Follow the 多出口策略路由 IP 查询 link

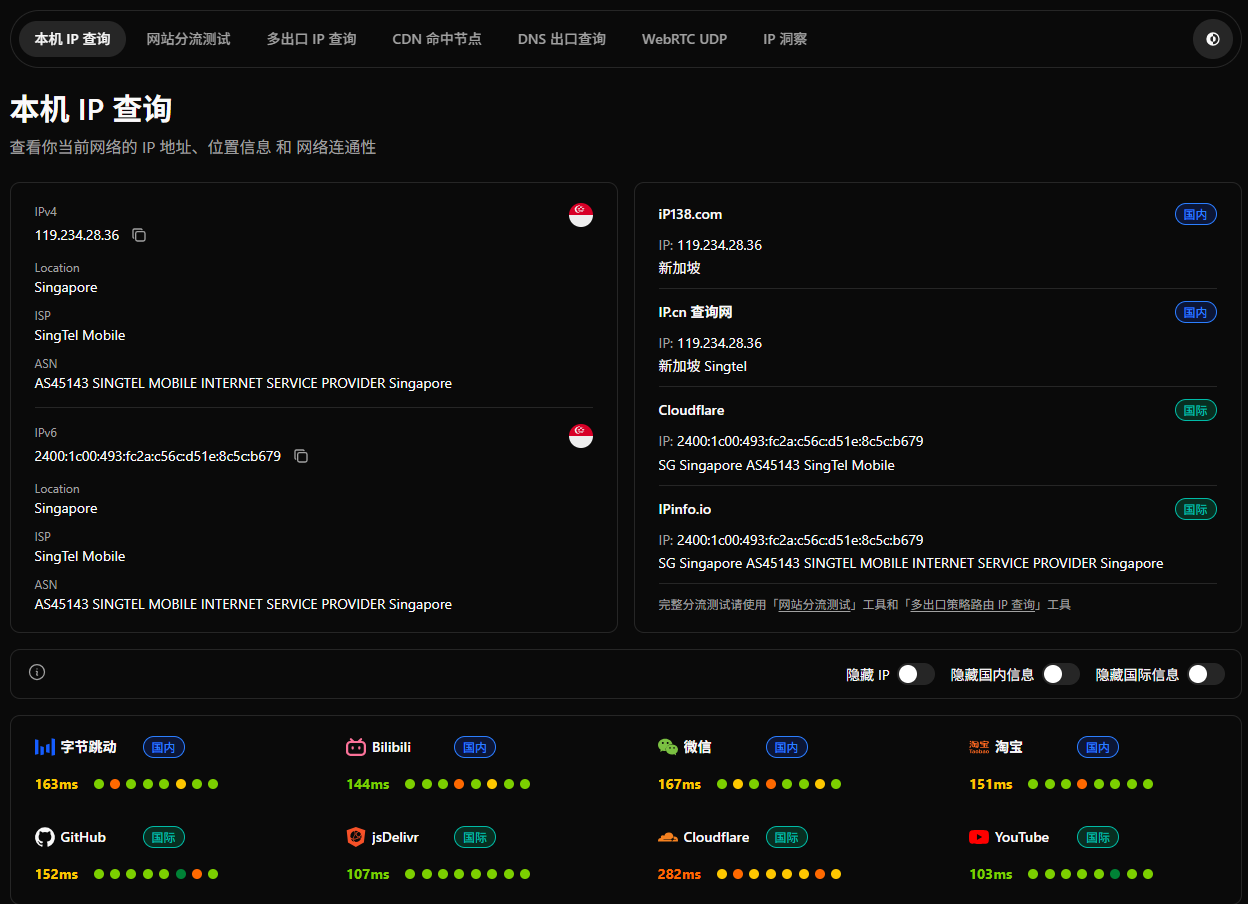[972, 605]
